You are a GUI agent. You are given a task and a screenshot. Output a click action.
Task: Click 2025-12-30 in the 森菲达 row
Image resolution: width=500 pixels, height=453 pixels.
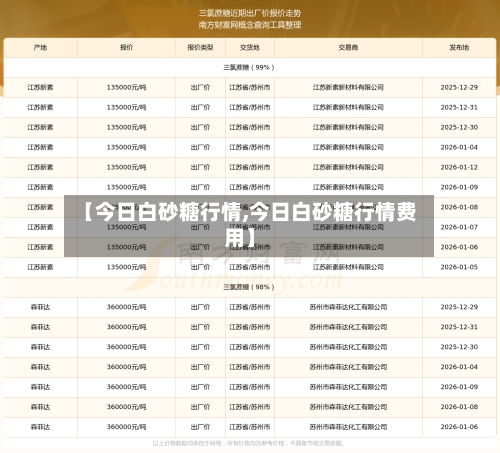pyautogui.click(x=459, y=347)
